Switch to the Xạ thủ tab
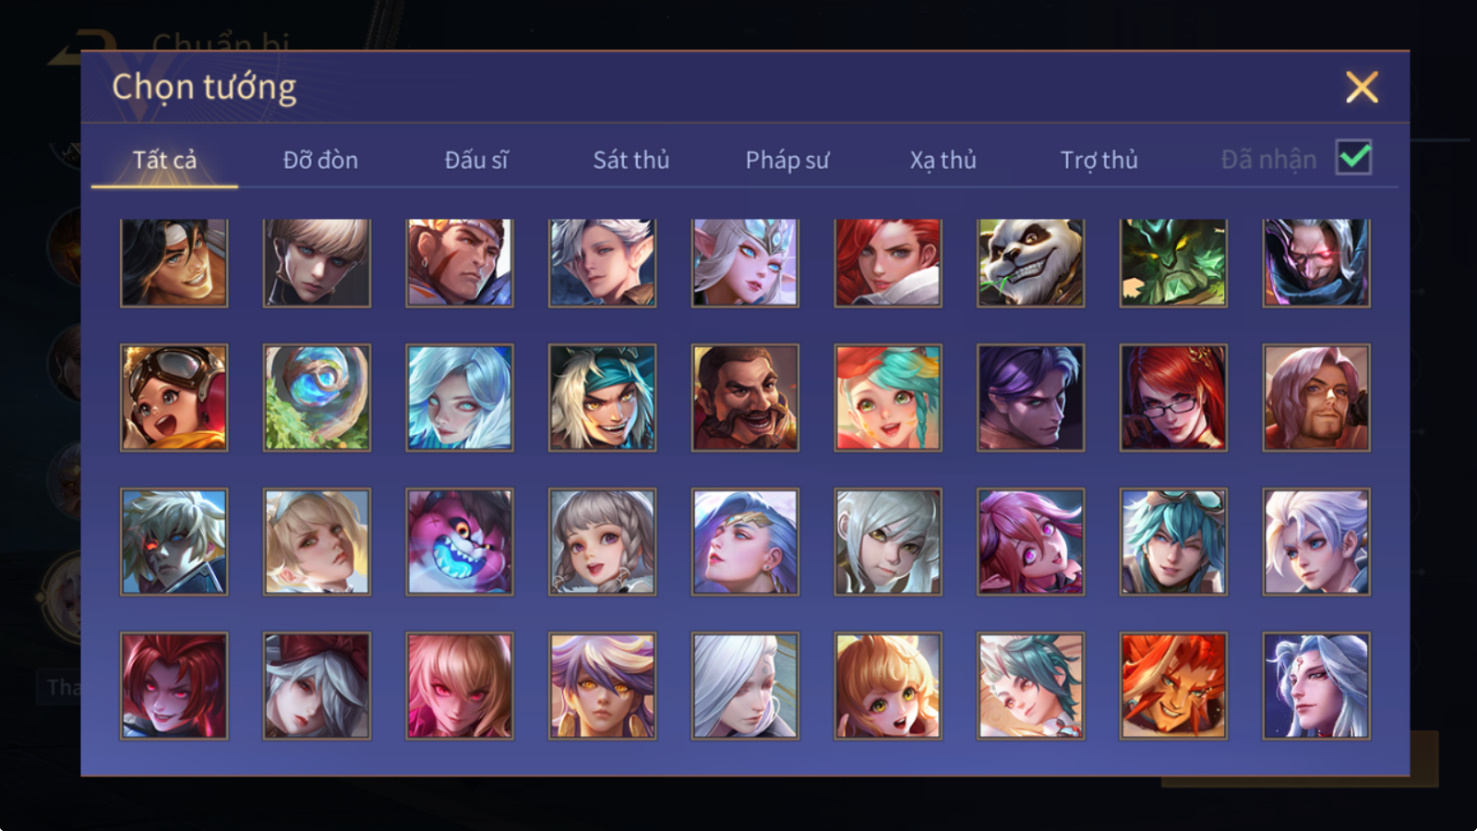 (x=943, y=160)
